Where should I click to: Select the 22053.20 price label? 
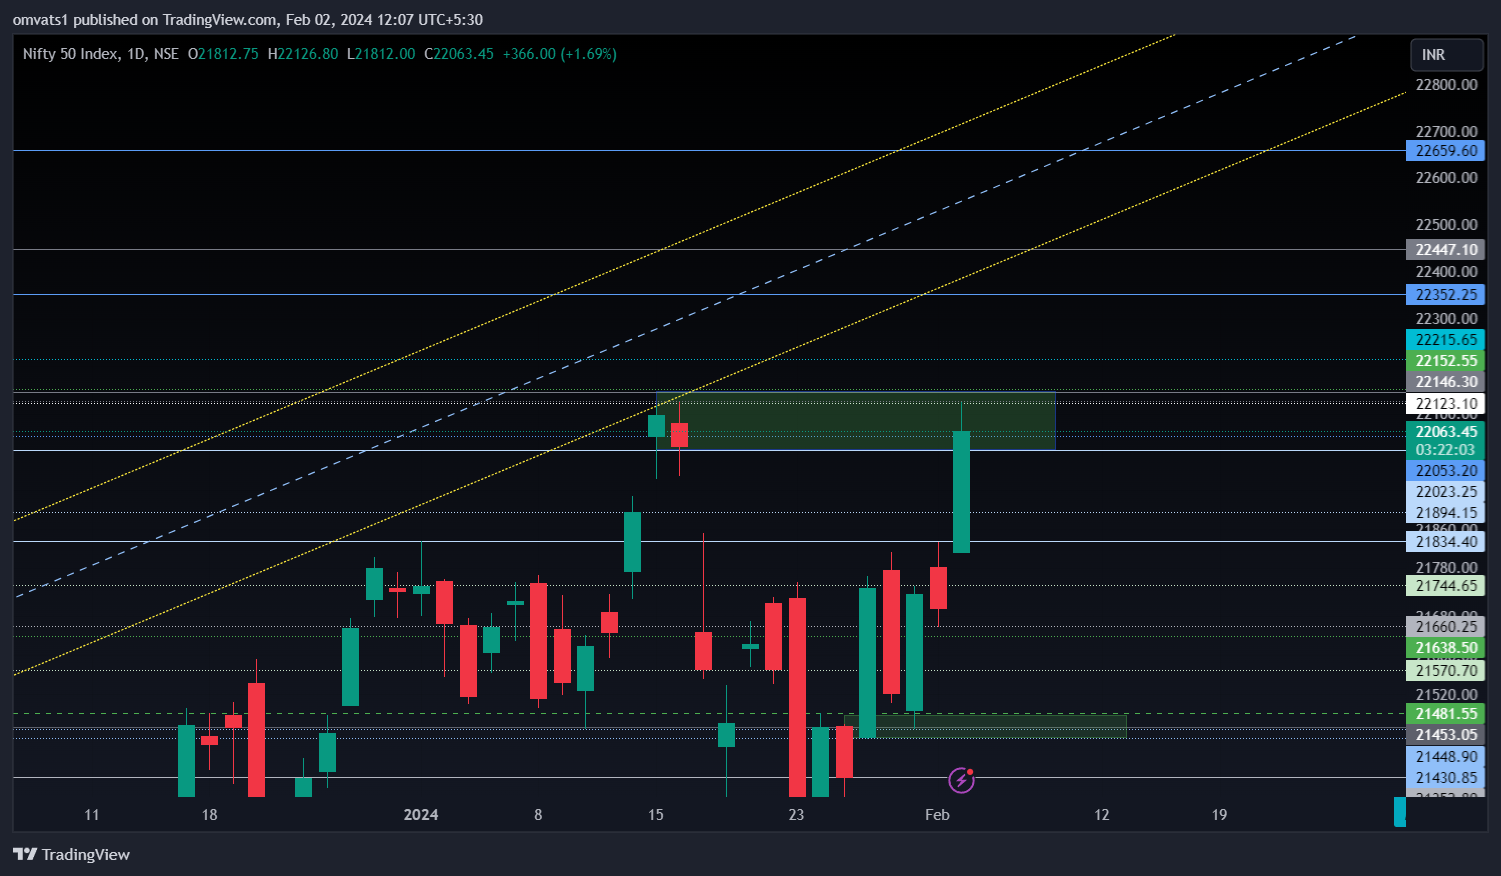1445,471
